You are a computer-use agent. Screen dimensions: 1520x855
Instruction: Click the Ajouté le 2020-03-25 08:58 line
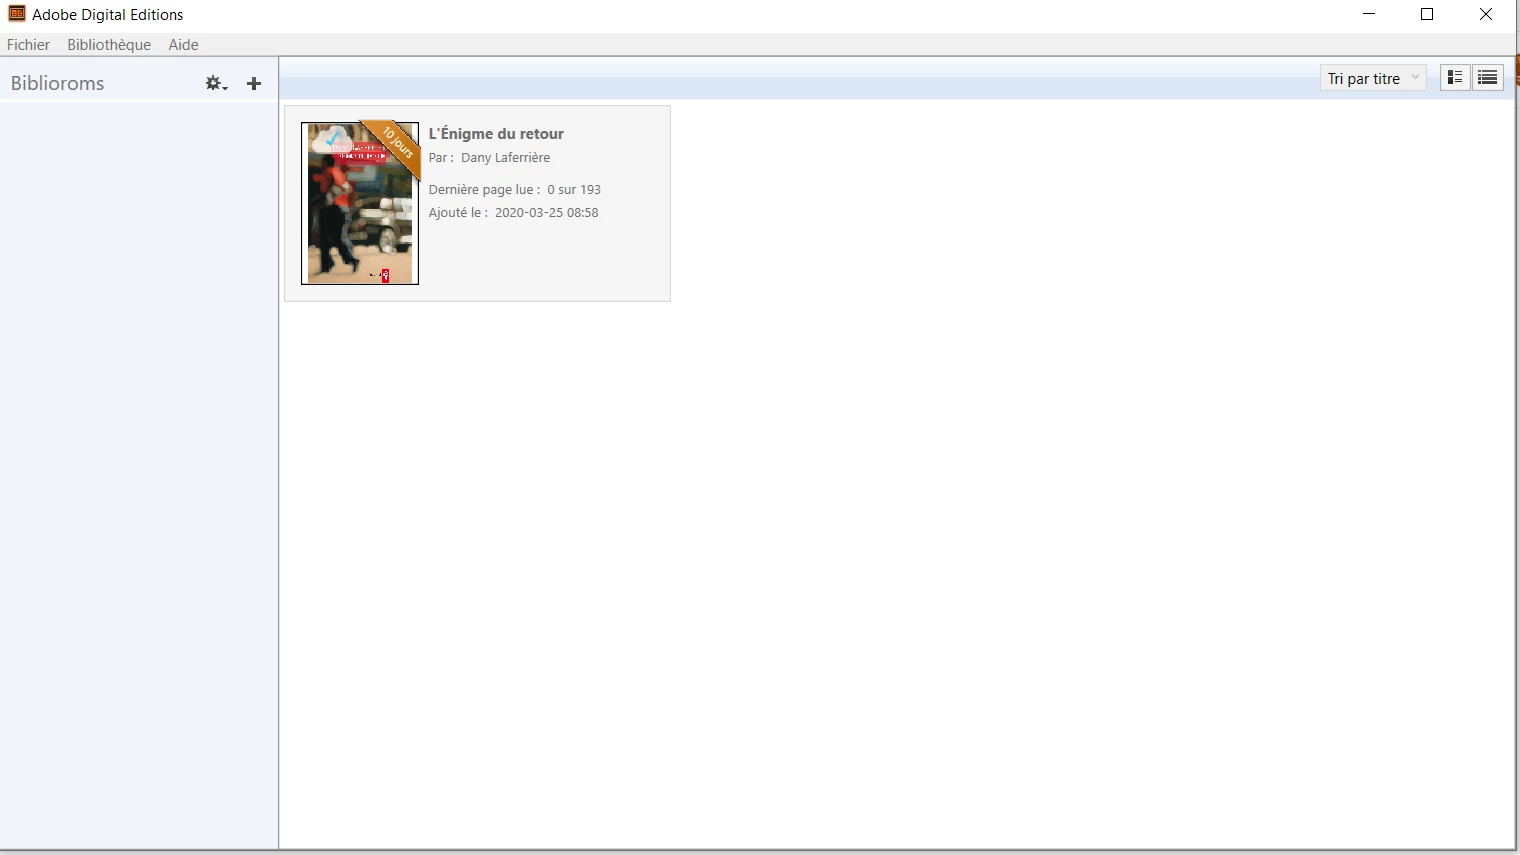(513, 213)
